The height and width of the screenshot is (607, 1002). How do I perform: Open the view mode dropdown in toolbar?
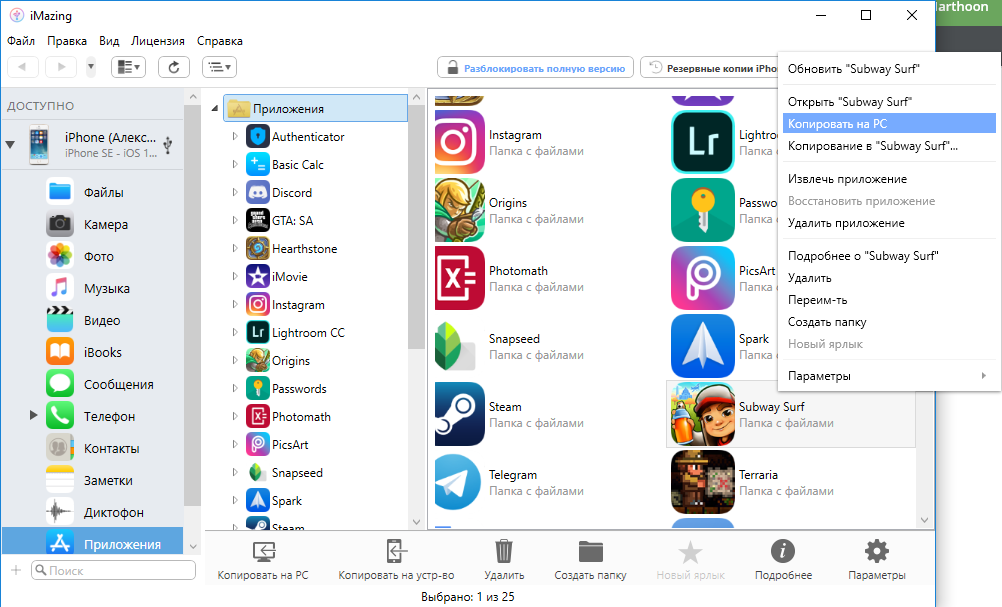pos(128,67)
